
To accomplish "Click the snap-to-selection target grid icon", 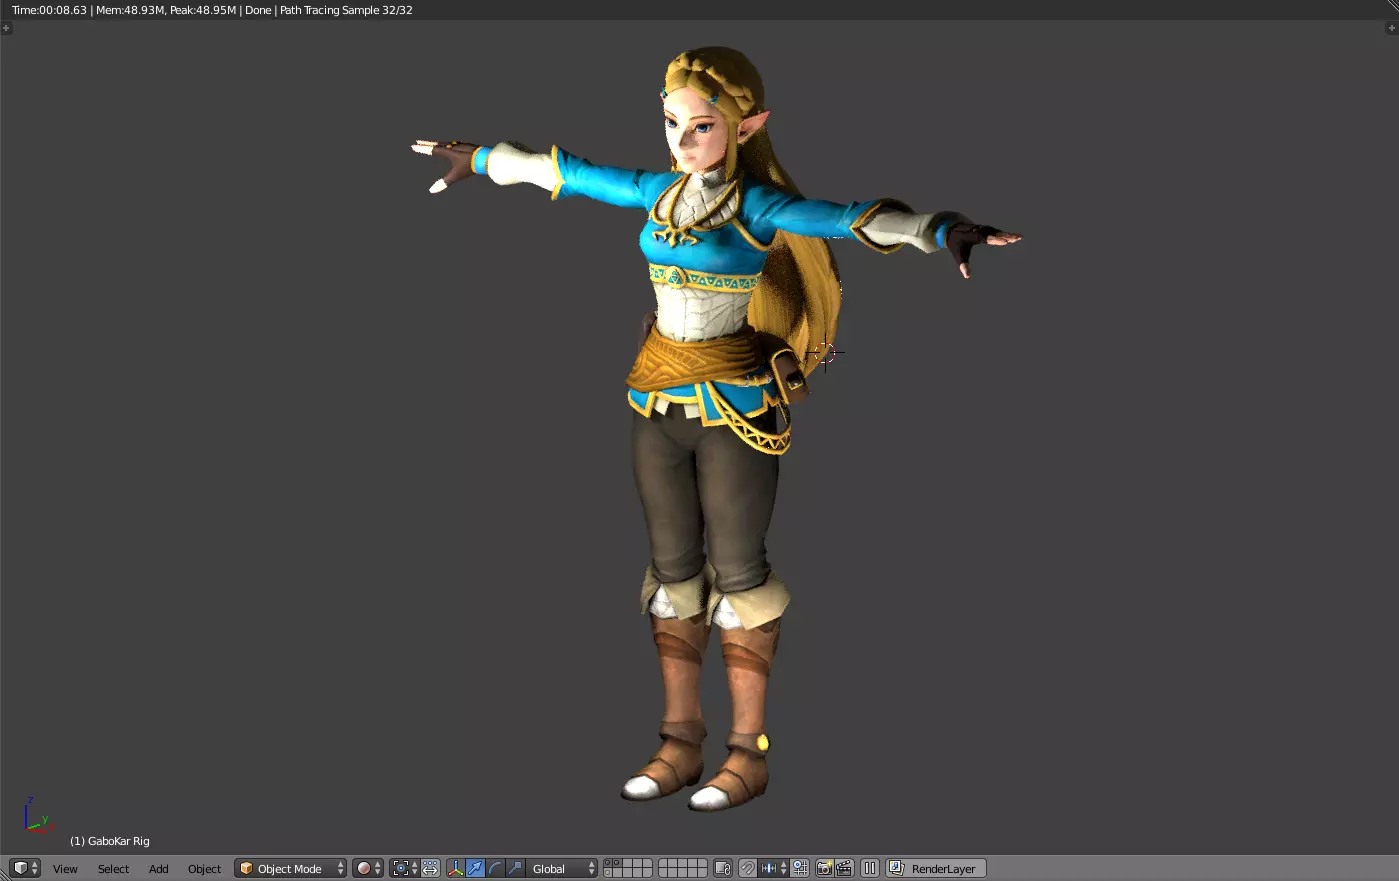I will tap(800, 868).
